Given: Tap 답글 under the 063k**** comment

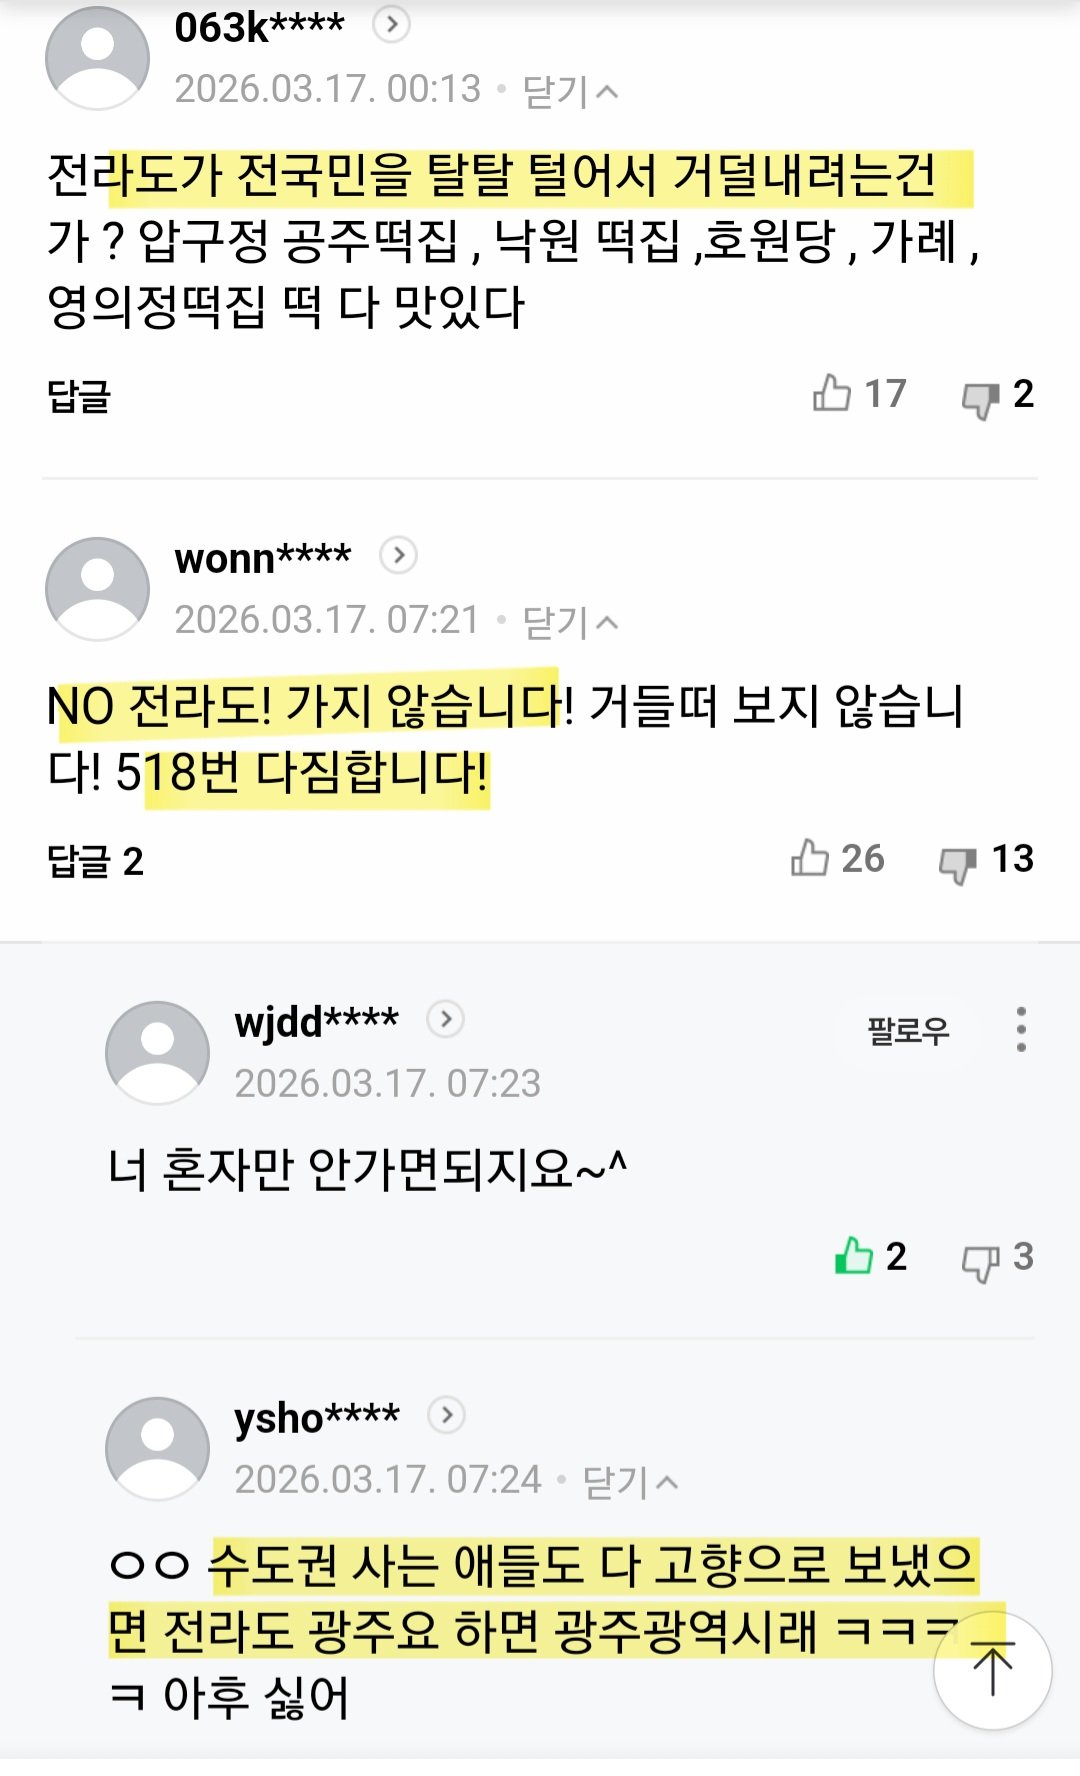Looking at the screenshot, I should [79, 396].
